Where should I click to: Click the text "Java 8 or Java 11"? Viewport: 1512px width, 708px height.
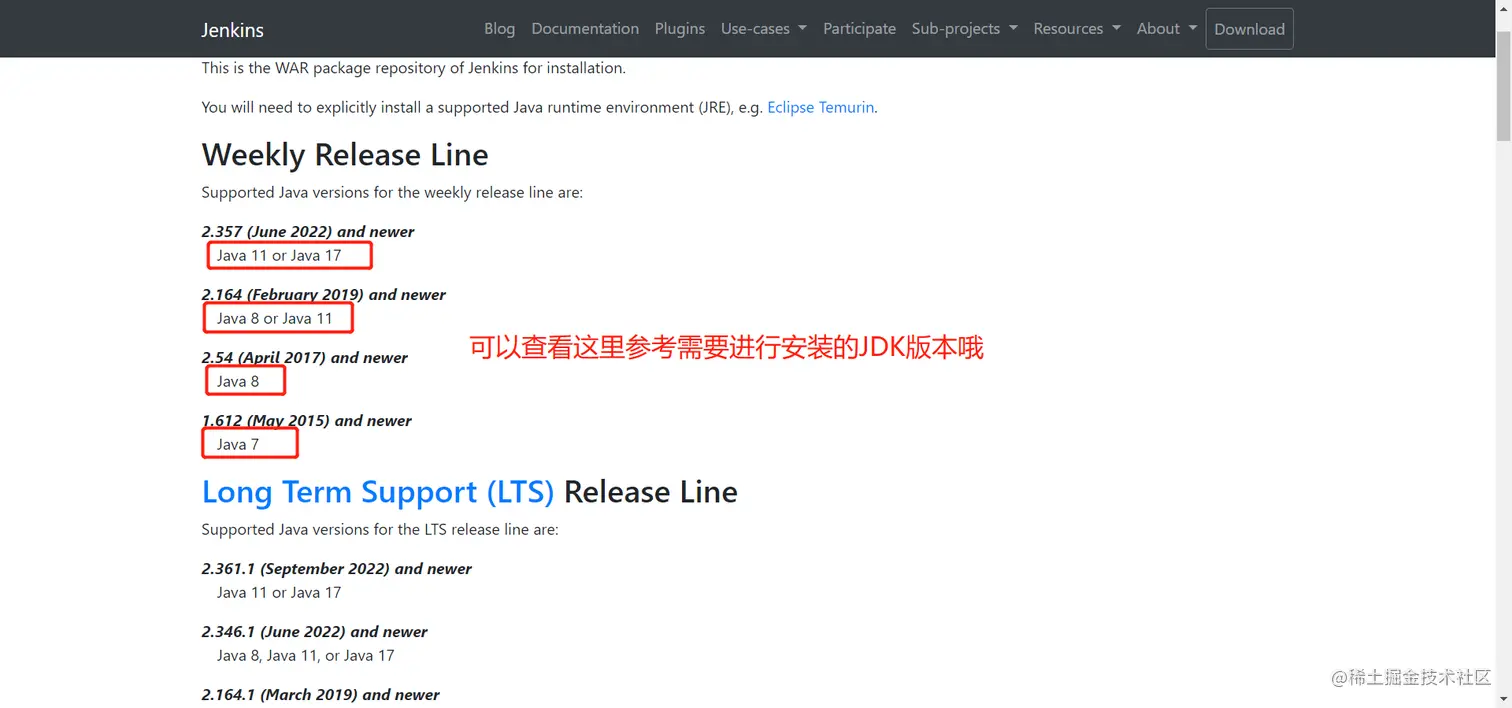click(275, 318)
